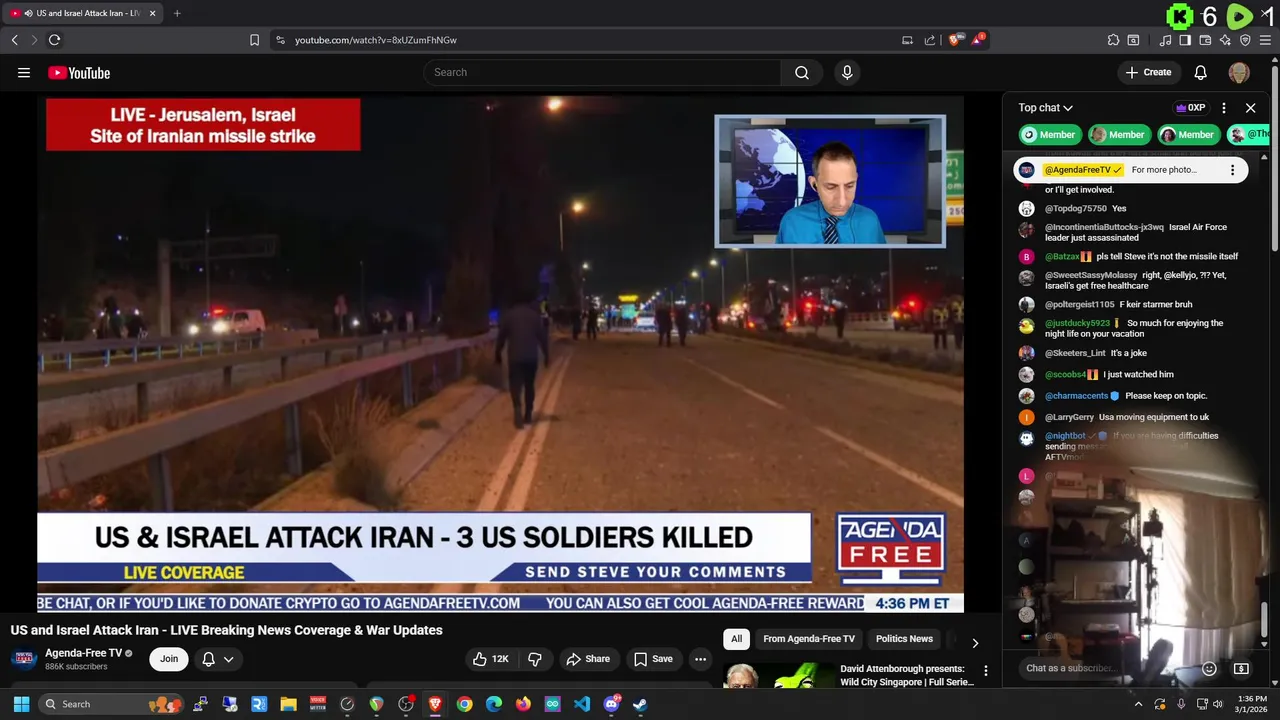Go to the YouTube home logo
This screenshot has height=720, width=1280.
pos(79,72)
